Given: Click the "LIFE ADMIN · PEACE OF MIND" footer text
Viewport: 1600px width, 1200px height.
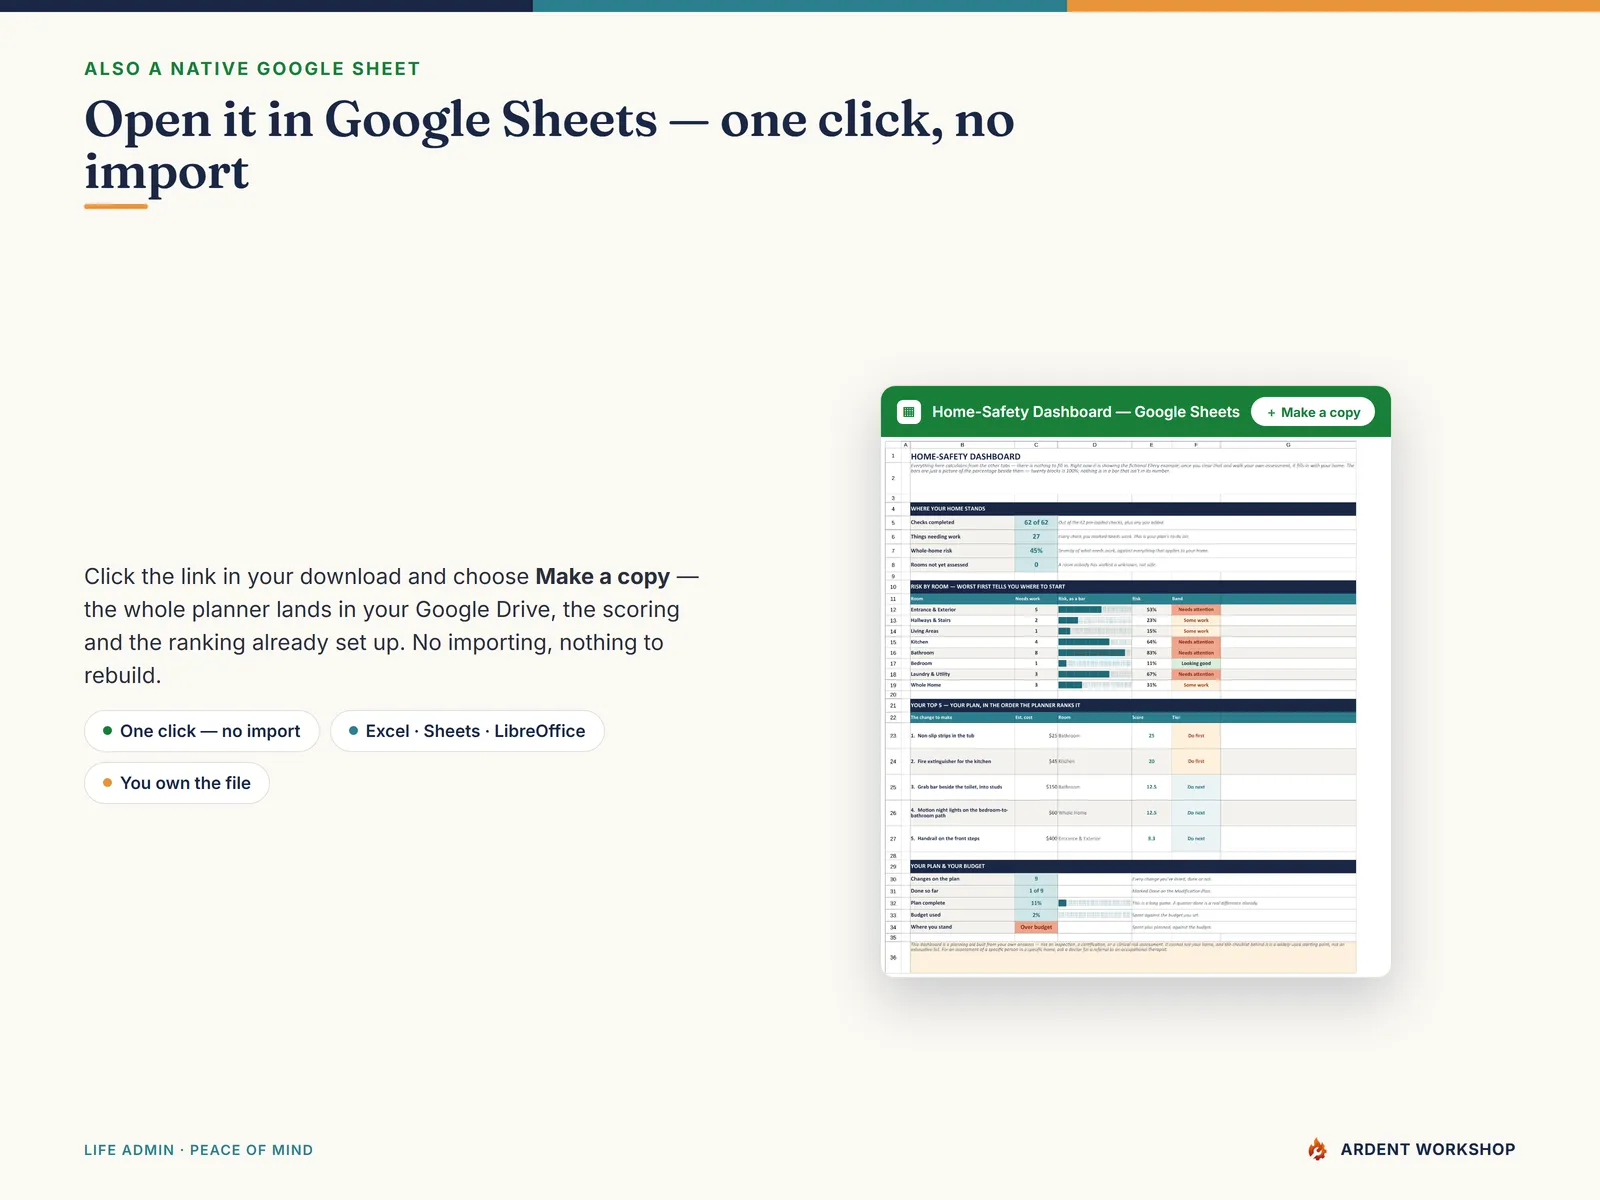Looking at the screenshot, I should click(198, 1150).
